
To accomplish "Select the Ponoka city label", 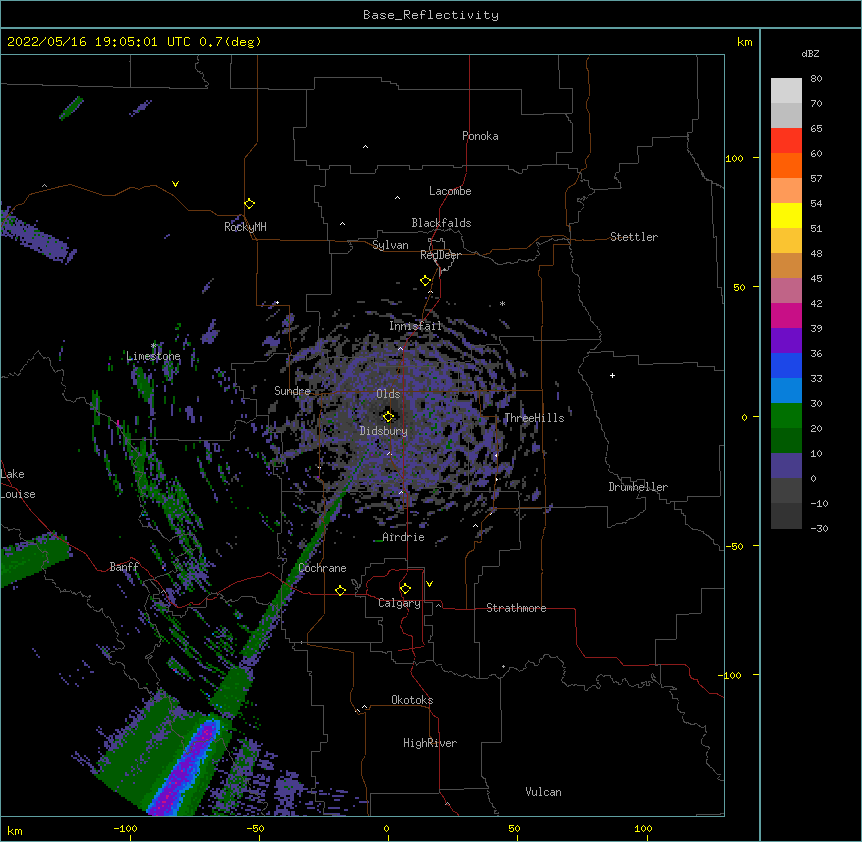I will coord(480,136).
